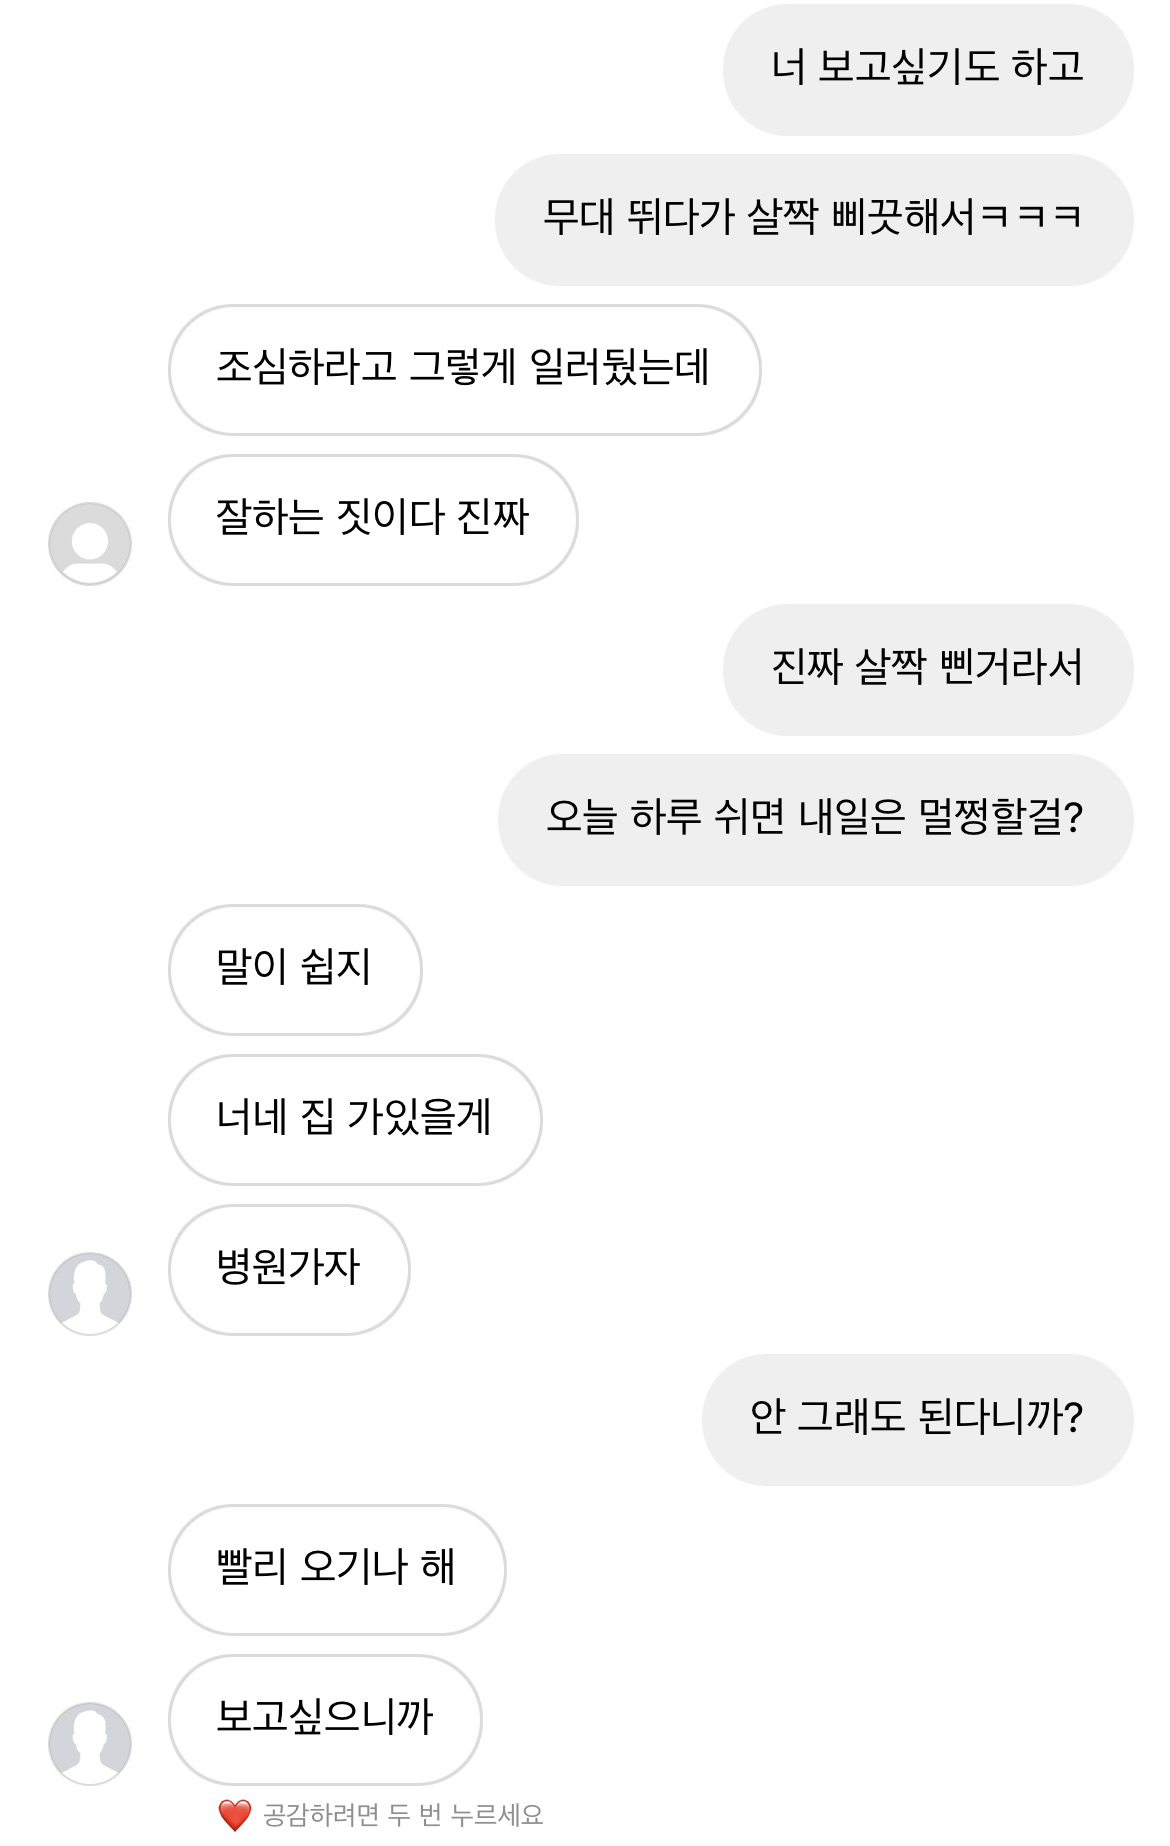Click the '진짜 살짝 삔거라서' sent message
The width and height of the screenshot is (1170, 1846).
tap(927, 669)
